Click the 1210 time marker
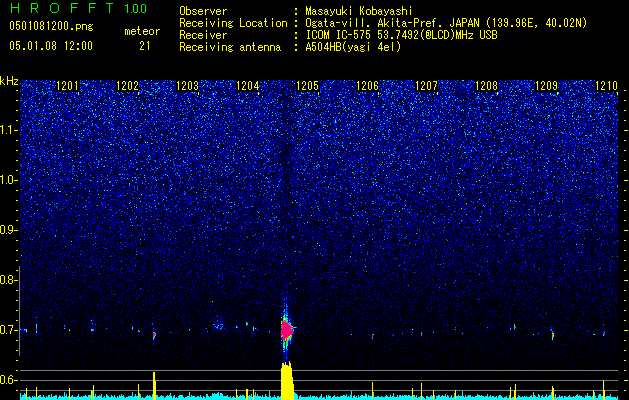 (x=607, y=86)
